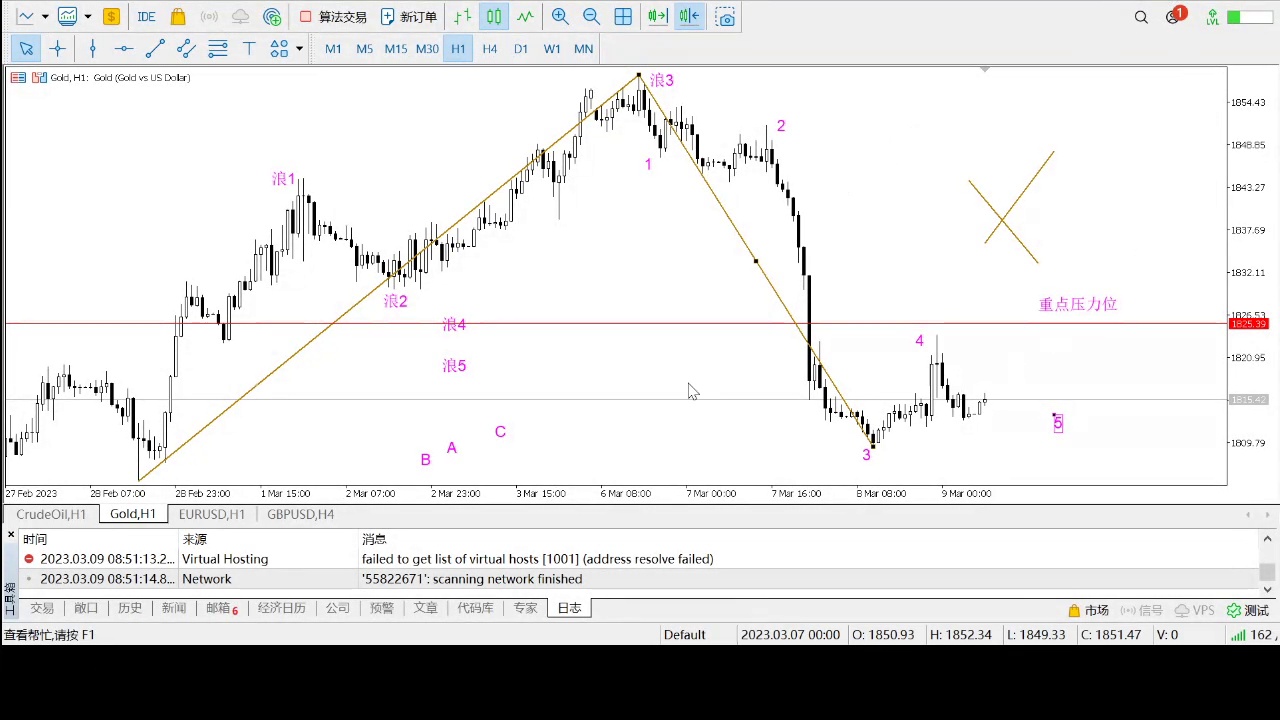The width and height of the screenshot is (1280, 720).
Task: Click the tile windows grid icon
Action: point(623,17)
